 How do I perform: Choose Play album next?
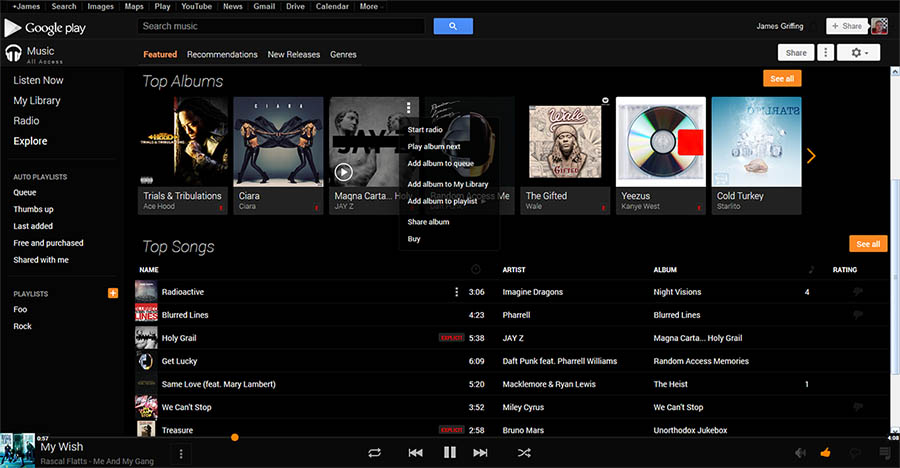coord(434,146)
